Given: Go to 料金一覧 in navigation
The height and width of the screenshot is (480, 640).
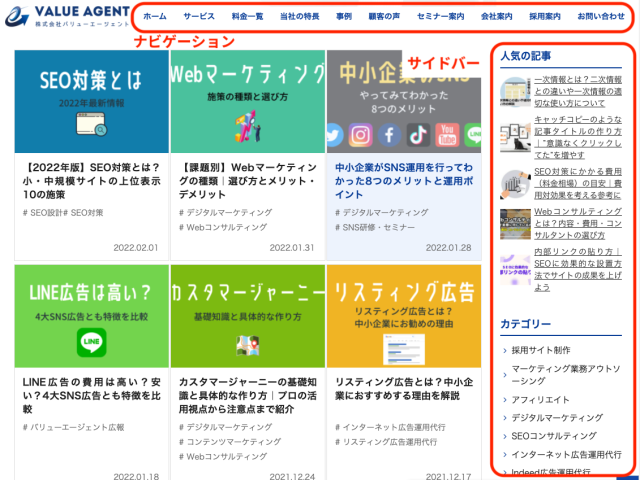Looking at the screenshot, I should [247, 16].
